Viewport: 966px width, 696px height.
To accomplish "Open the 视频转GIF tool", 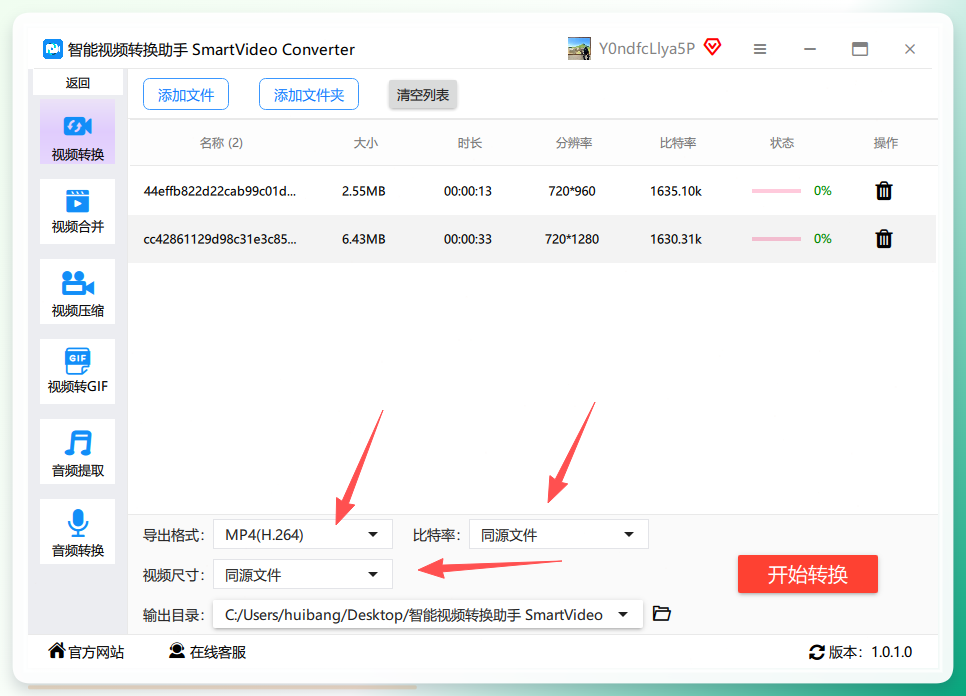I will pos(78,371).
